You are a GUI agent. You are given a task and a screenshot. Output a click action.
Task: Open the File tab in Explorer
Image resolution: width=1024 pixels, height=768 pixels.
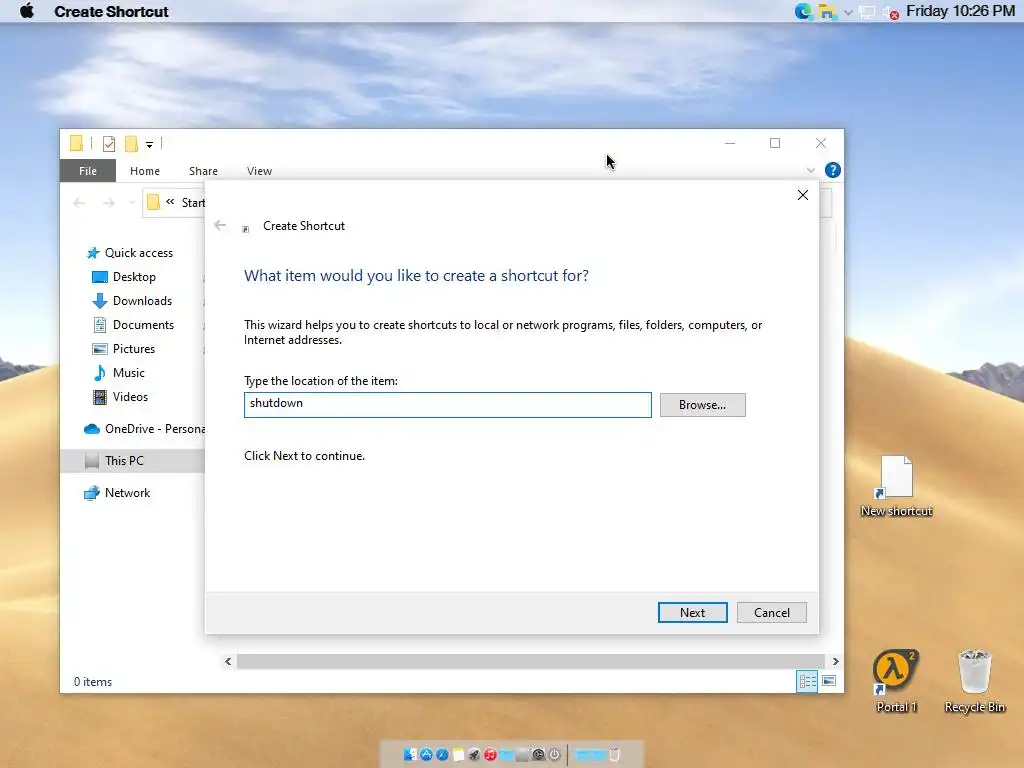[x=88, y=171]
